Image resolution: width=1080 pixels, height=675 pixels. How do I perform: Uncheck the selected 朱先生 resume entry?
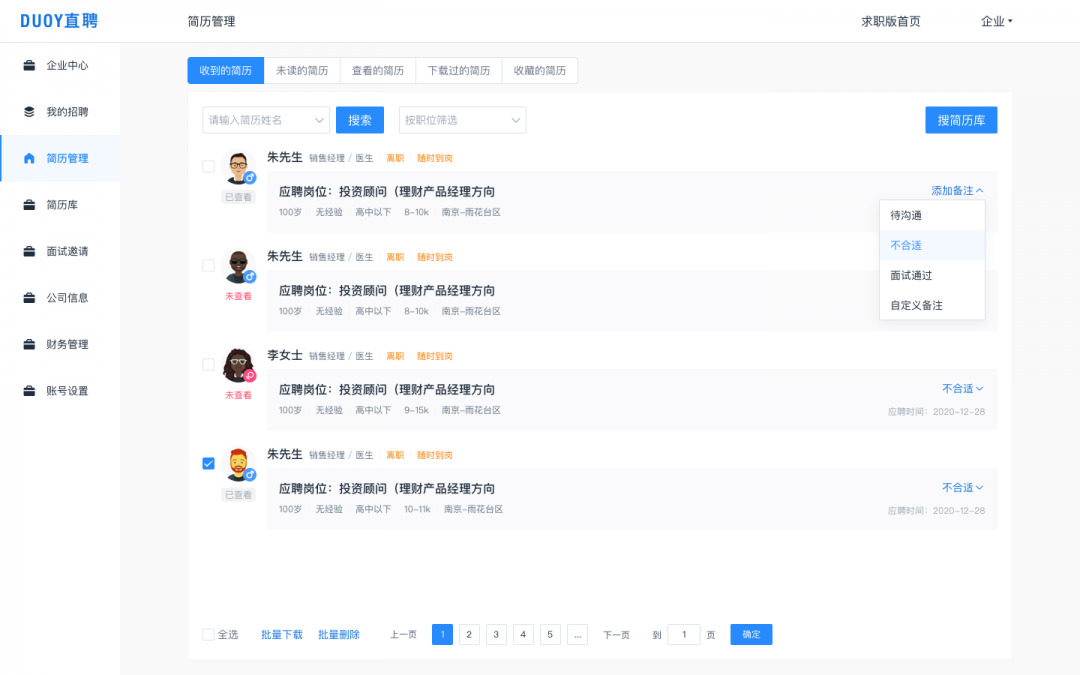tap(208, 463)
